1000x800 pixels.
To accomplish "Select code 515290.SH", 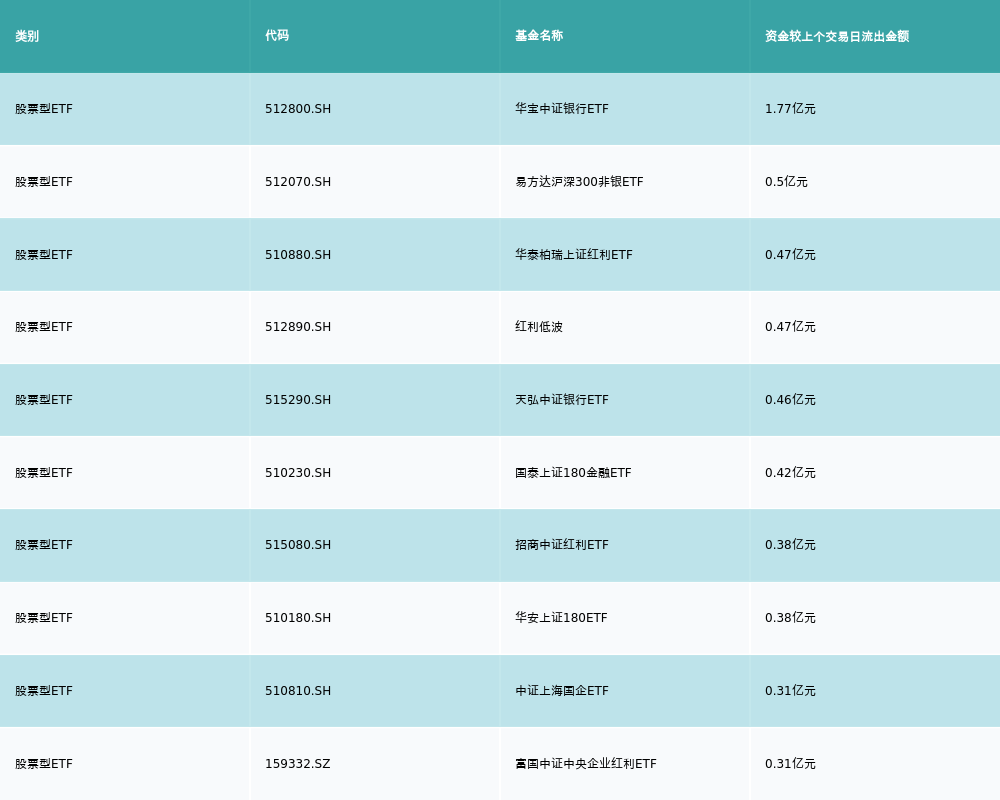I will click(x=298, y=400).
